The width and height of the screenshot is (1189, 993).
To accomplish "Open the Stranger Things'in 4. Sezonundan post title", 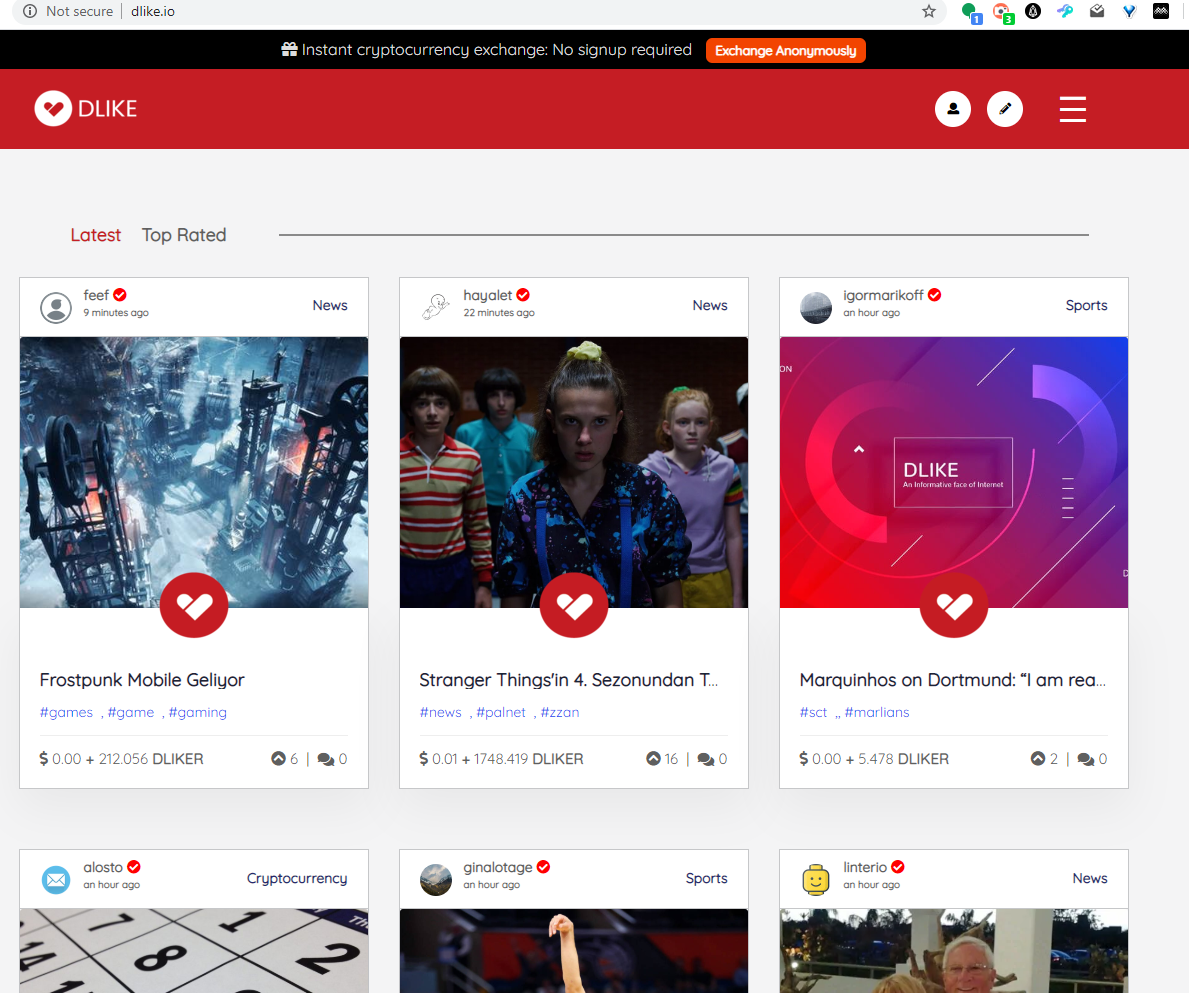I will 569,680.
